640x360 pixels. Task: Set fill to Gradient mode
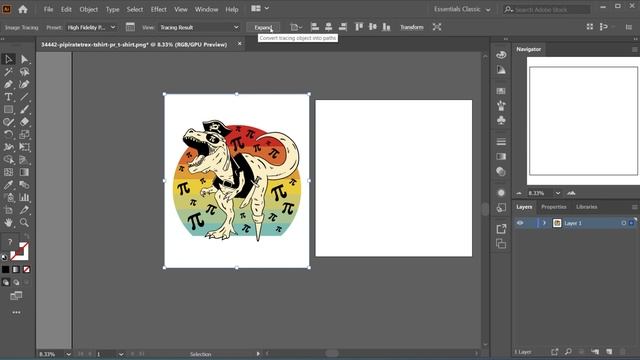[x=16, y=269]
